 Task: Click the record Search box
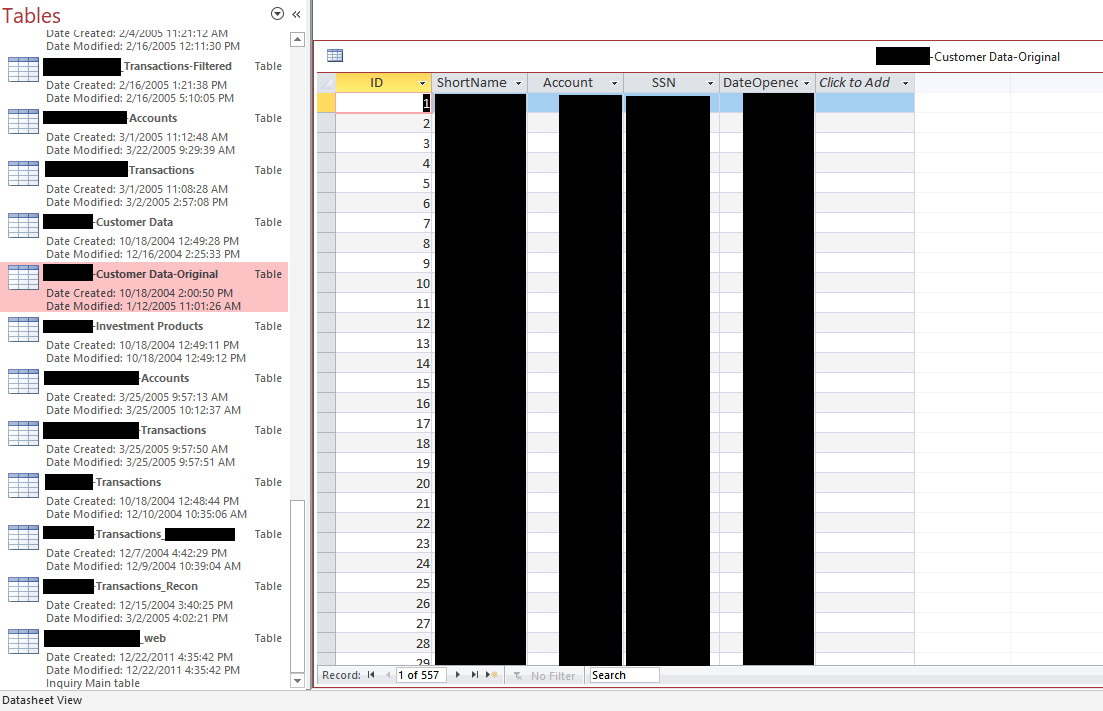[624, 675]
